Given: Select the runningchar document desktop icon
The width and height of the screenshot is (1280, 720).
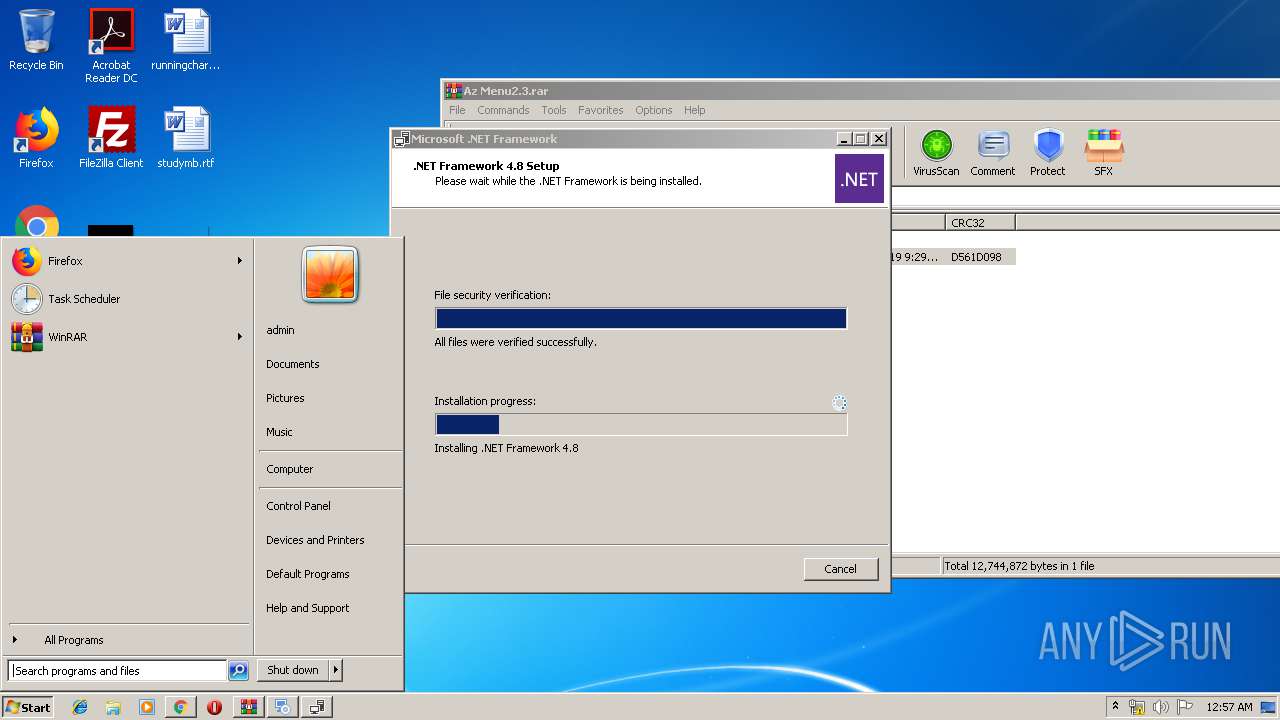Looking at the screenshot, I should [186, 40].
